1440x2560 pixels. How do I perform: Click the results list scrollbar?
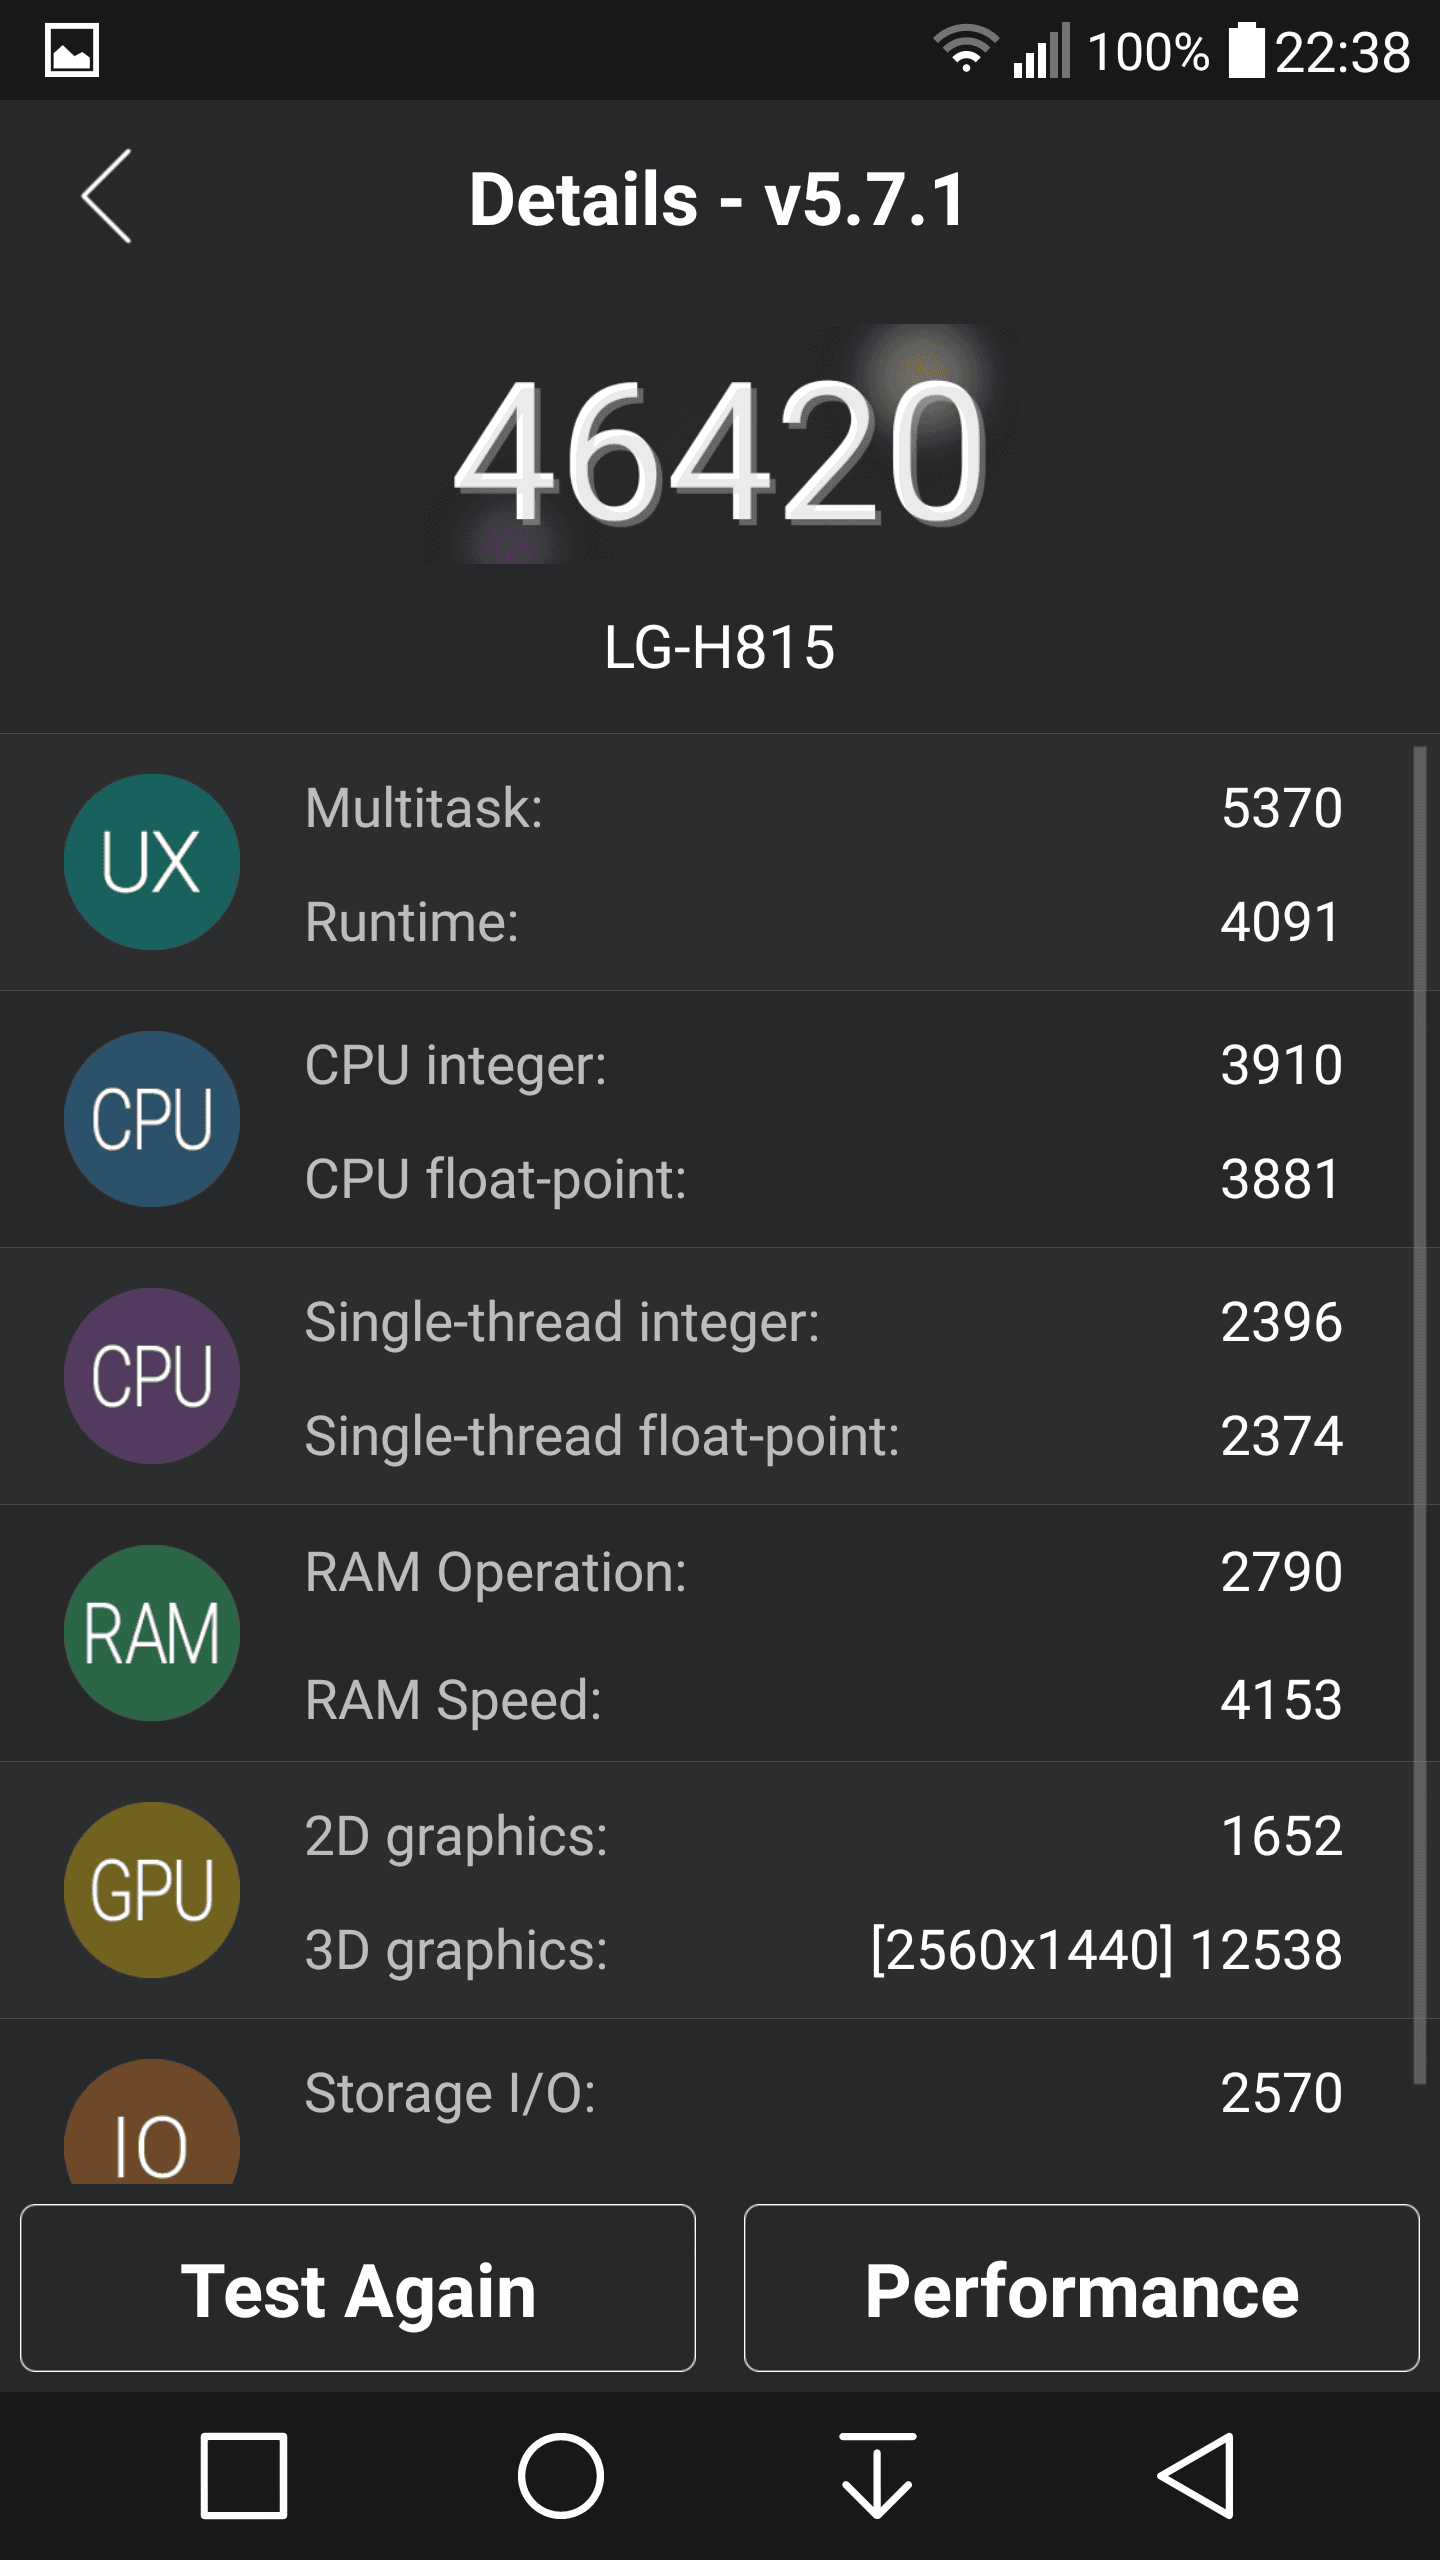(1419, 1415)
